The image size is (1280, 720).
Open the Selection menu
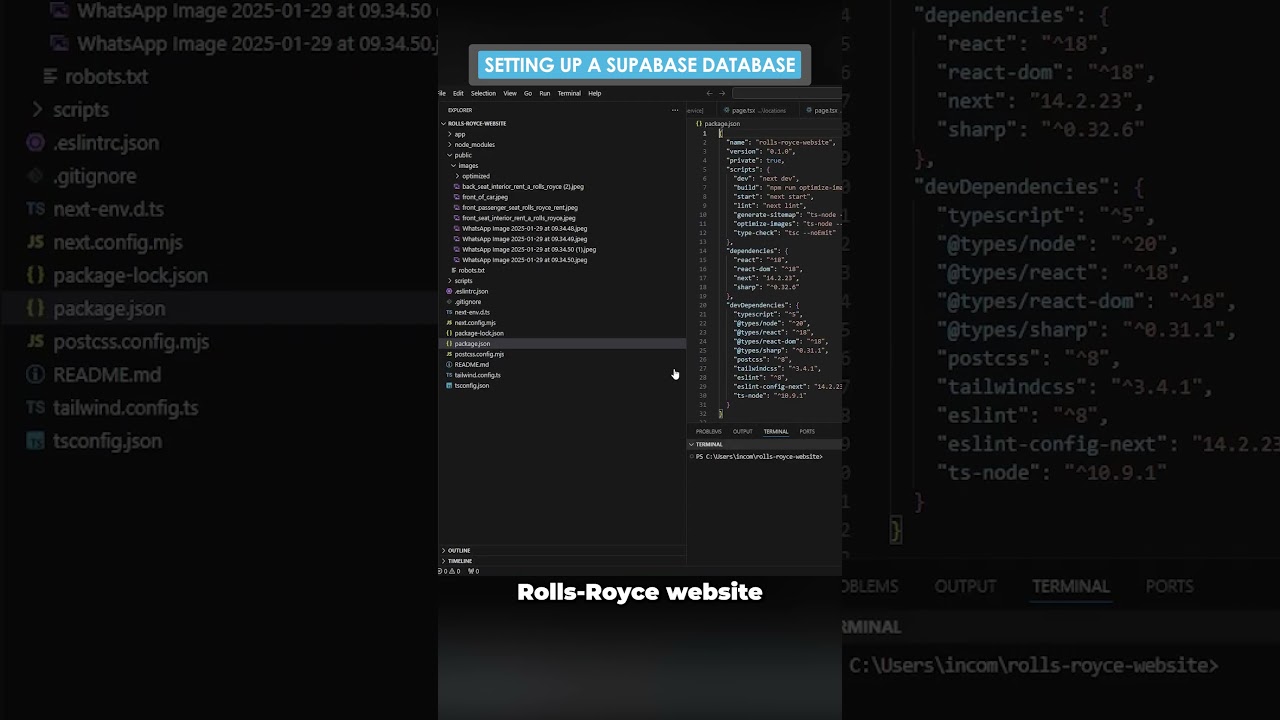pyautogui.click(x=483, y=93)
